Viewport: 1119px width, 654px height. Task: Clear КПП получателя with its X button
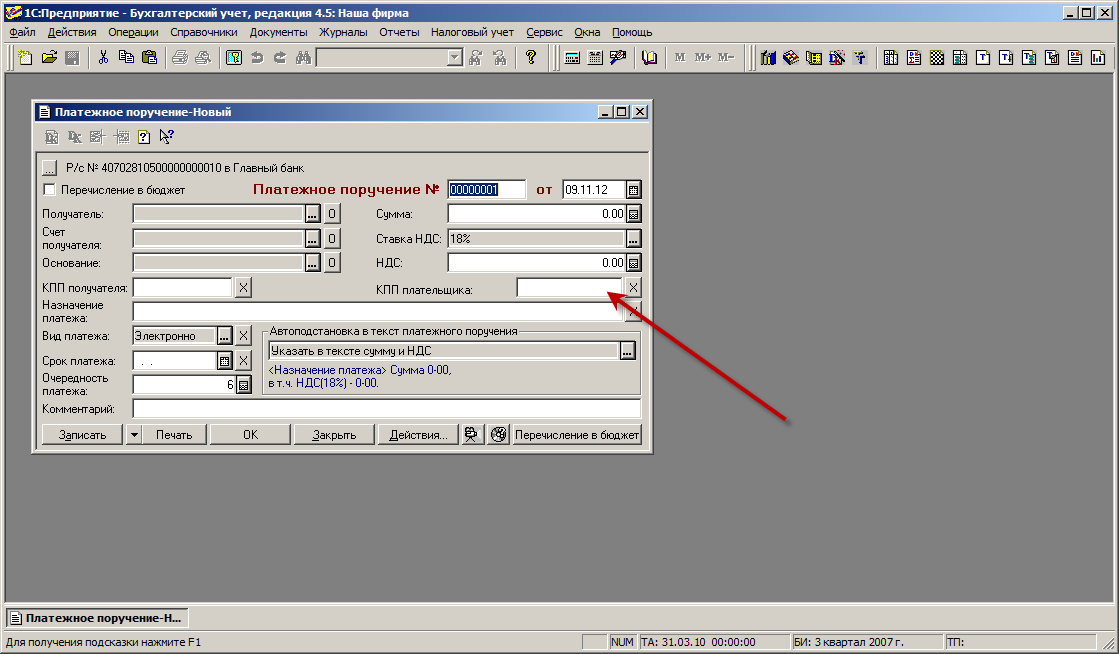click(243, 288)
